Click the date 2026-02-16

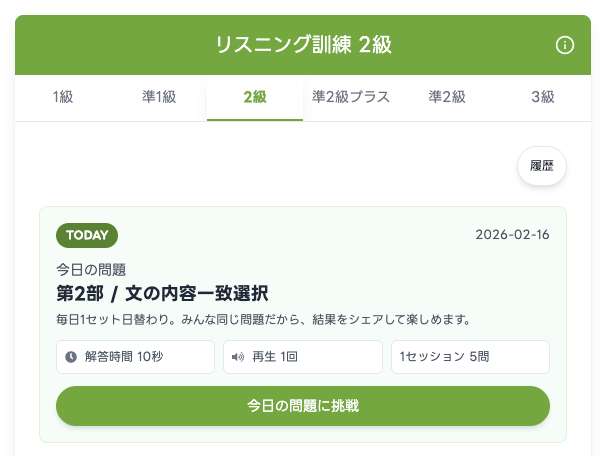tap(512, 235)
